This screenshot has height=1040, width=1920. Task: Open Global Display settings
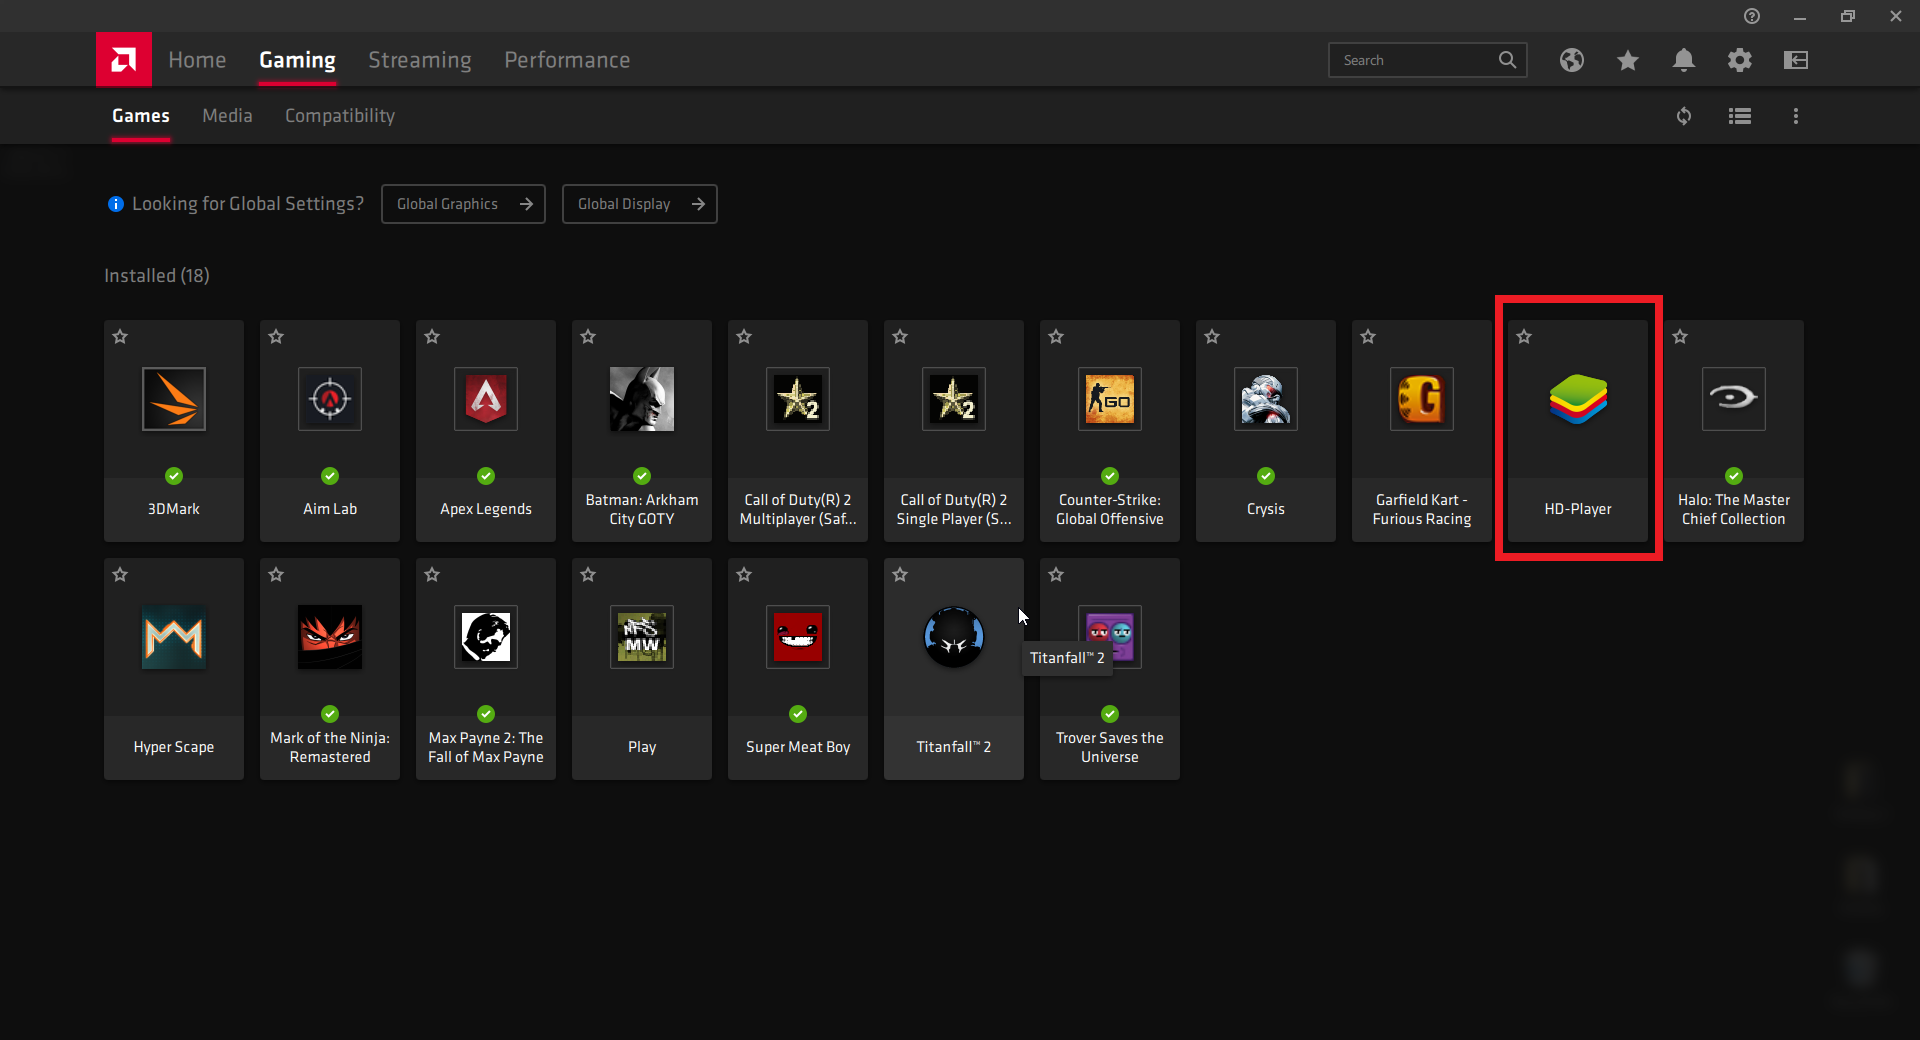[640, 204]
